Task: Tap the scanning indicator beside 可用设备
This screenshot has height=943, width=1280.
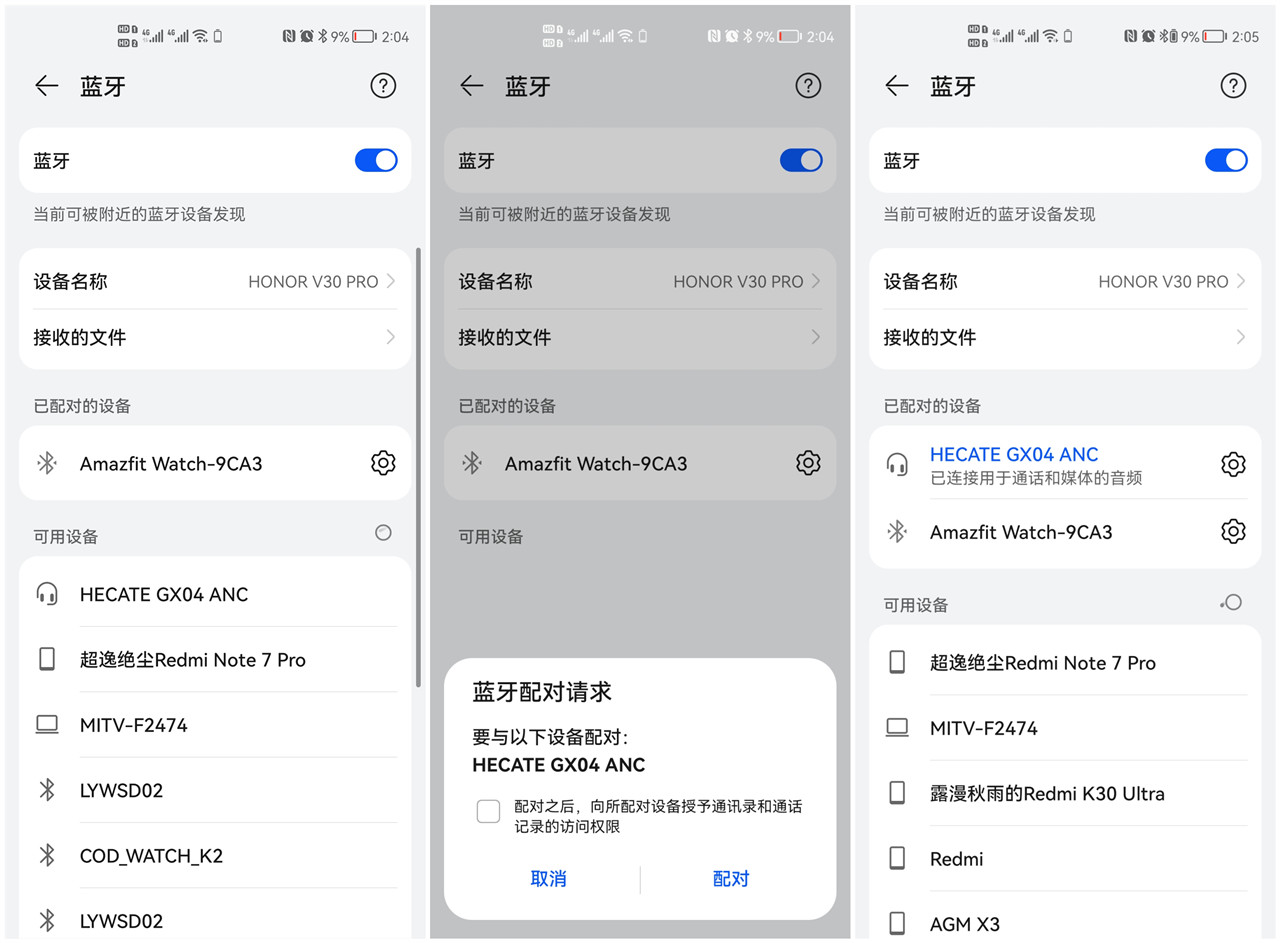Action: coord(383,533)
